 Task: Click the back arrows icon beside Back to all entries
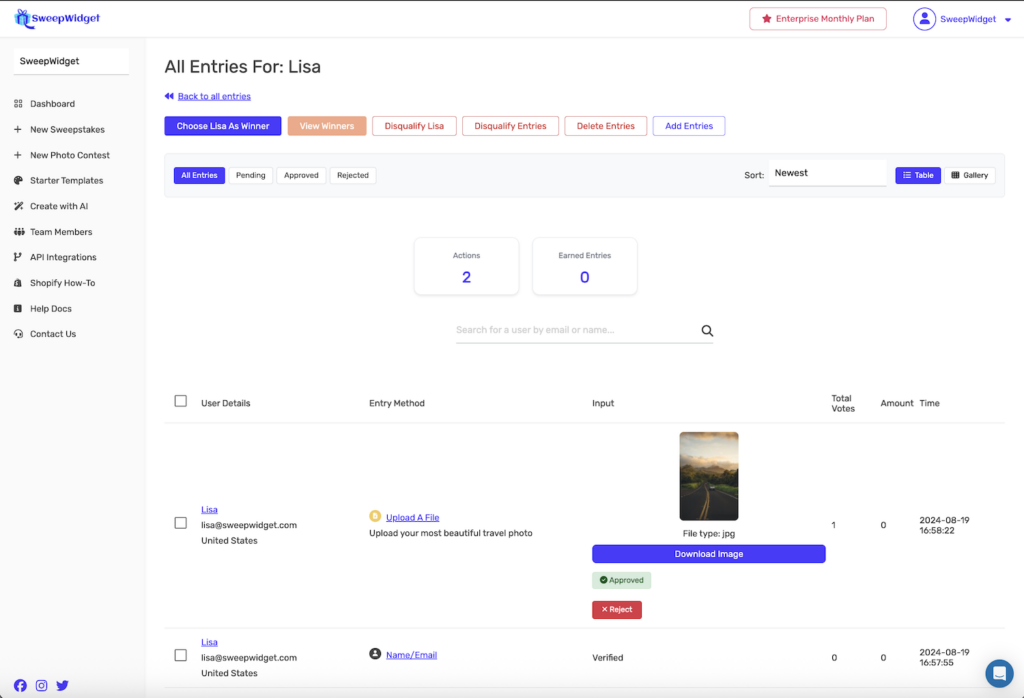coord(169,97)
